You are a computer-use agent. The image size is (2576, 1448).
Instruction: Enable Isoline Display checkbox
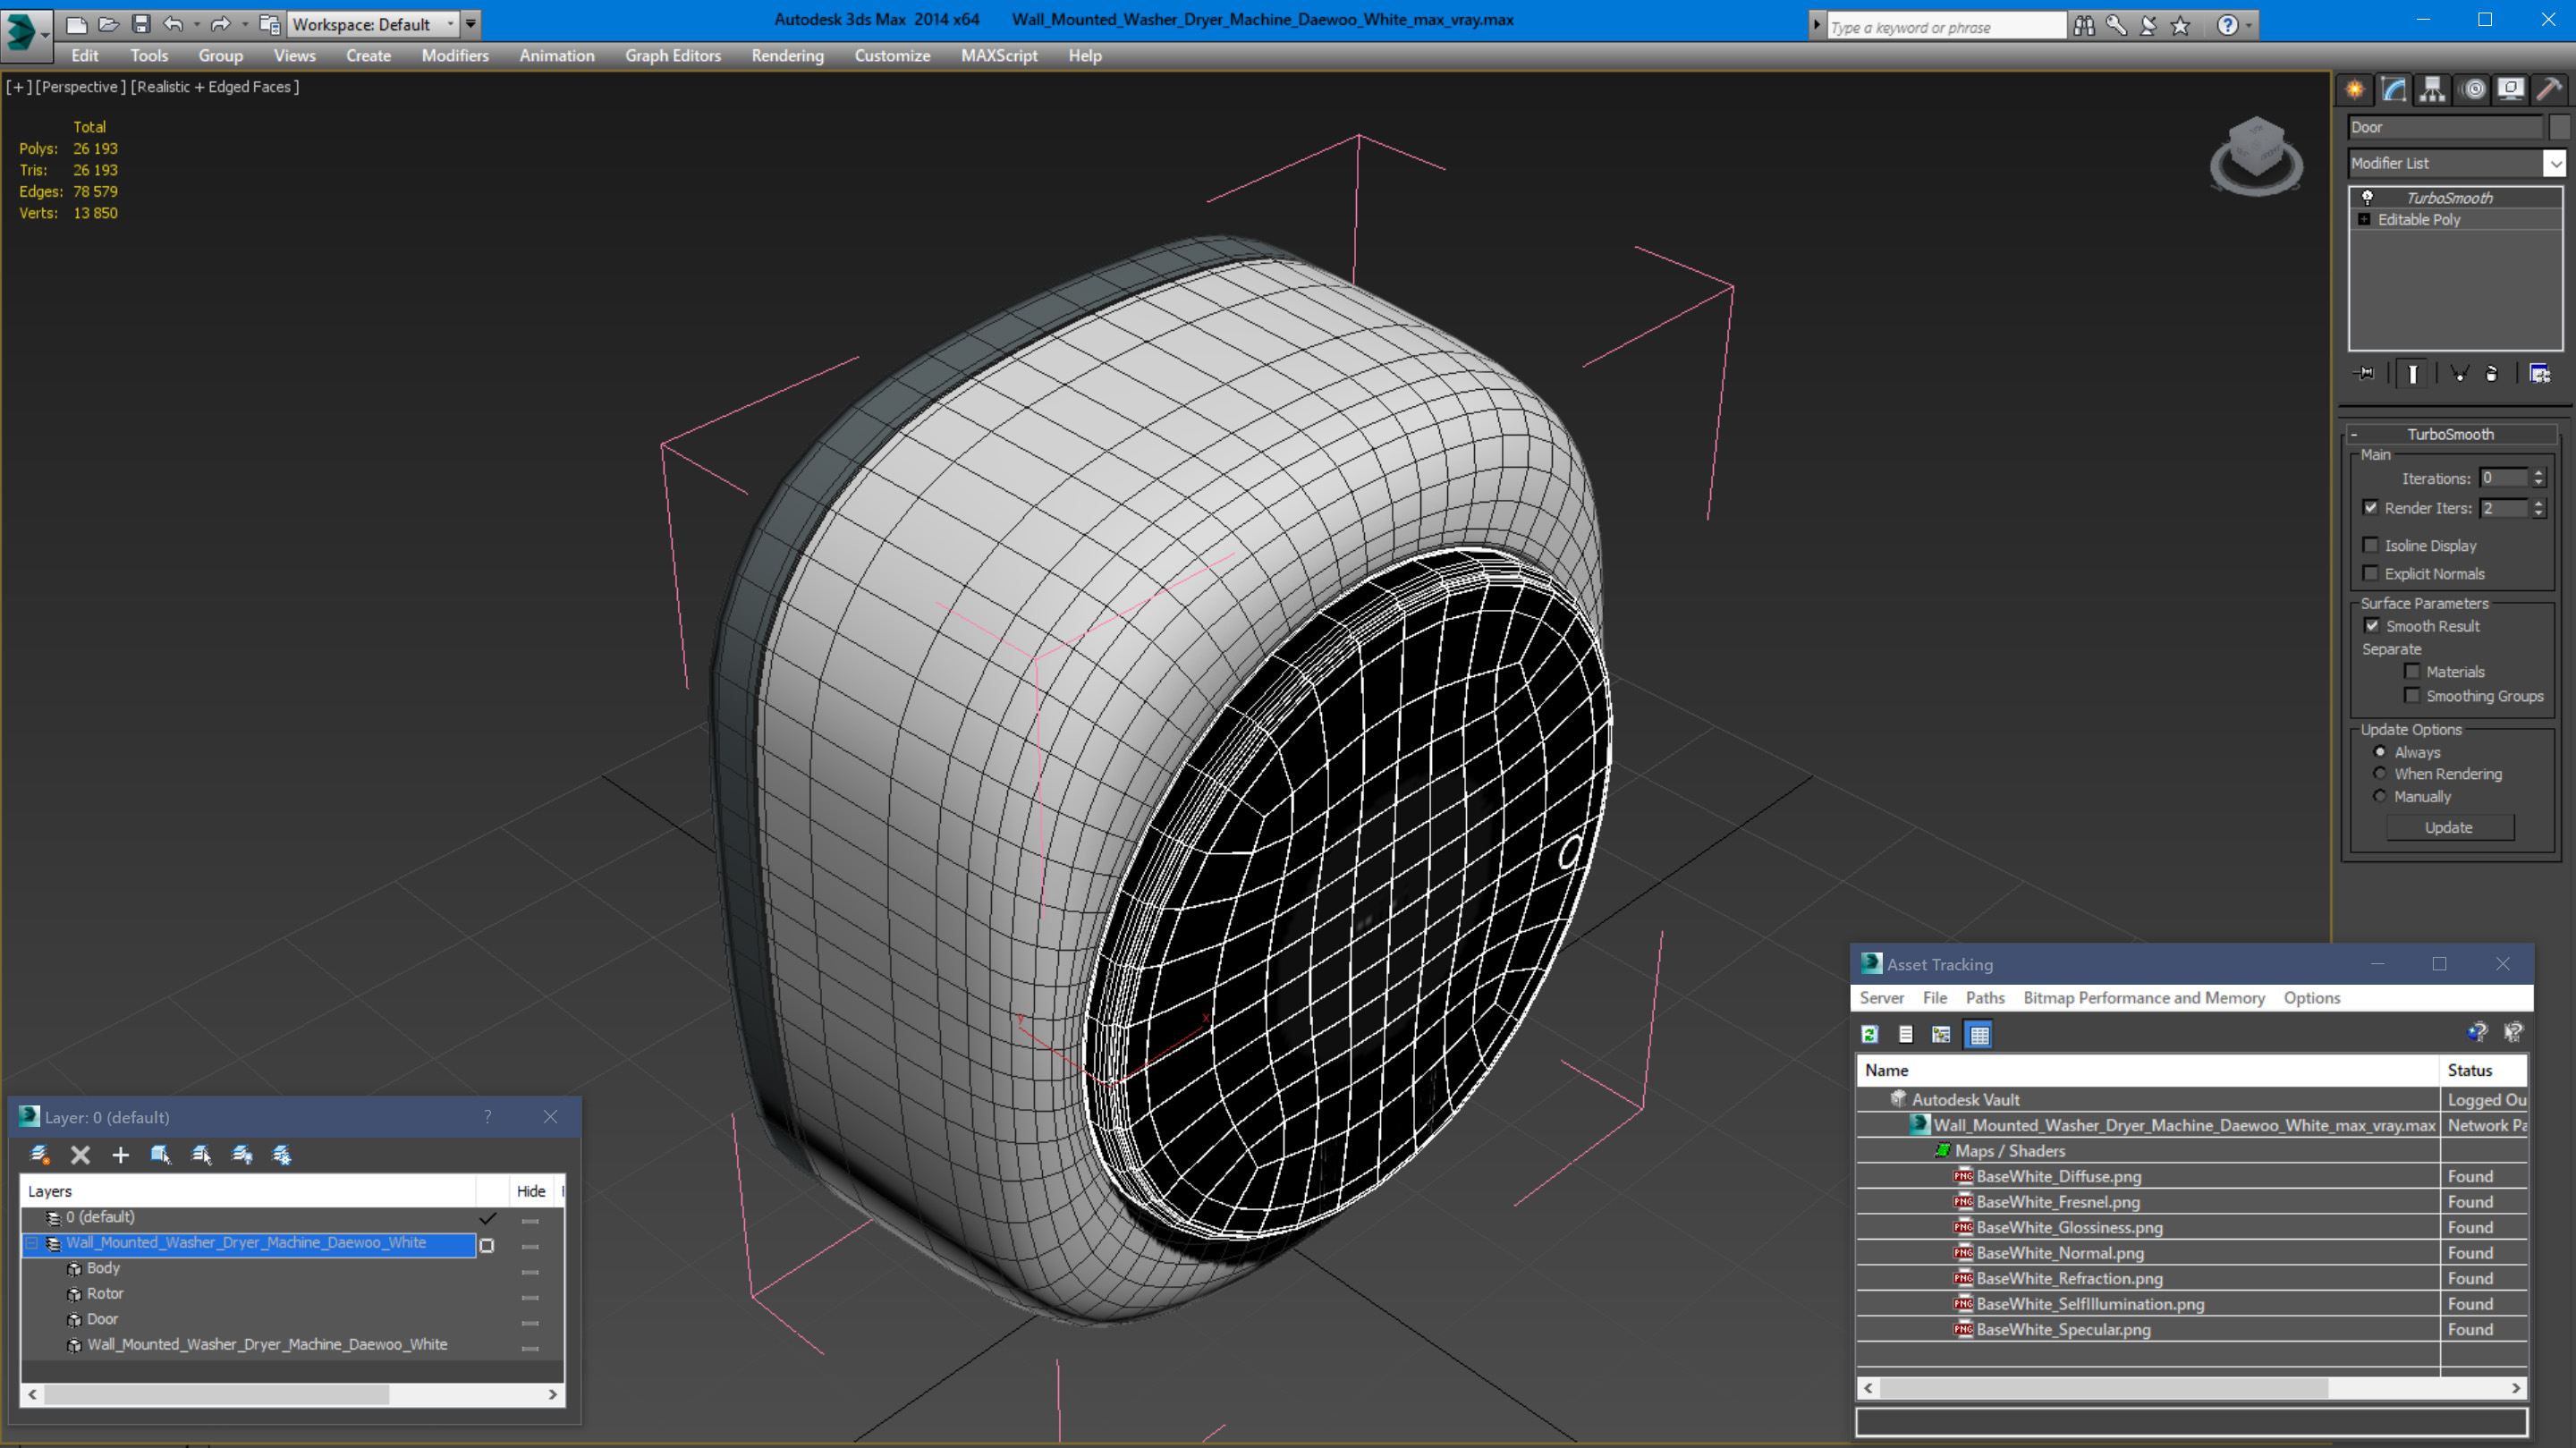[x=2370, y=545]
